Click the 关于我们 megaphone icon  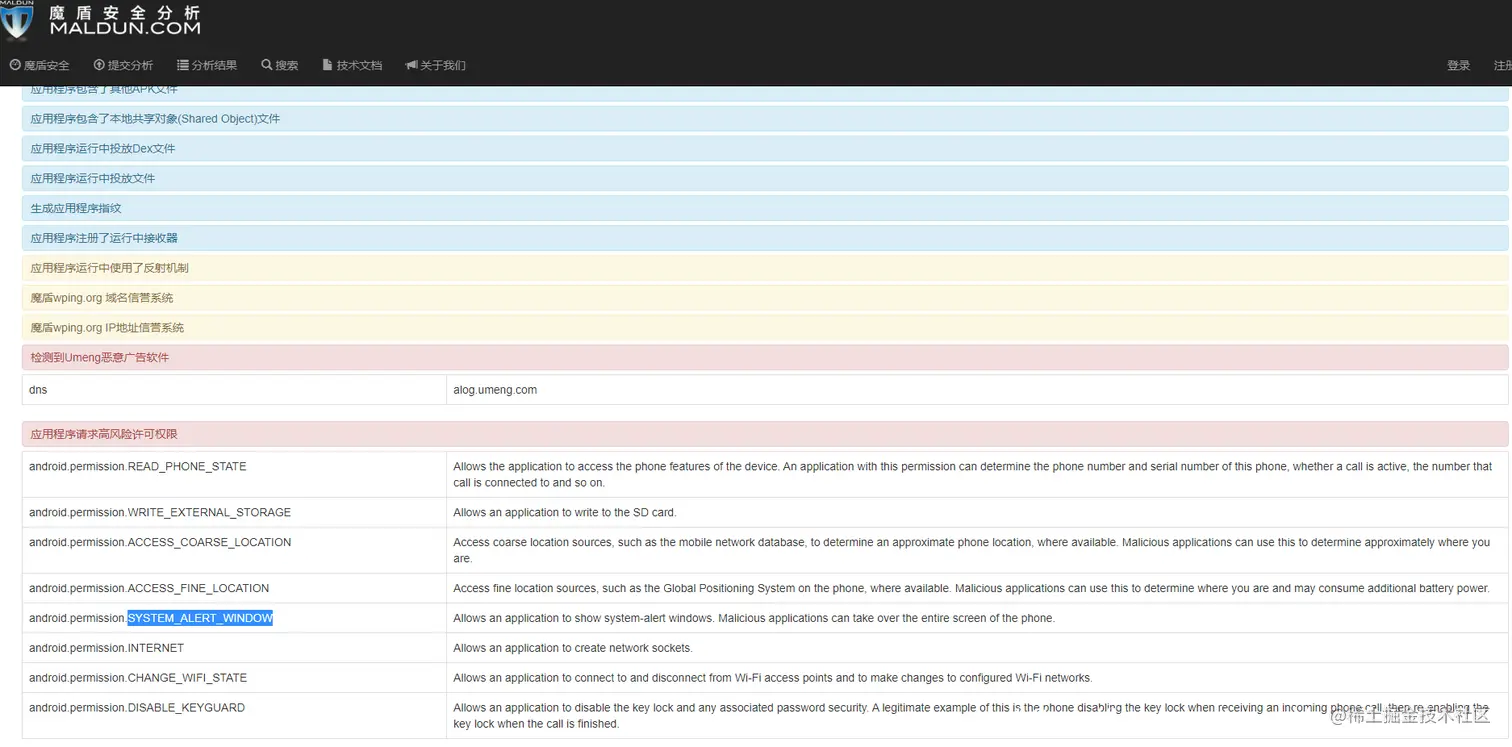(x=411, y=65)
